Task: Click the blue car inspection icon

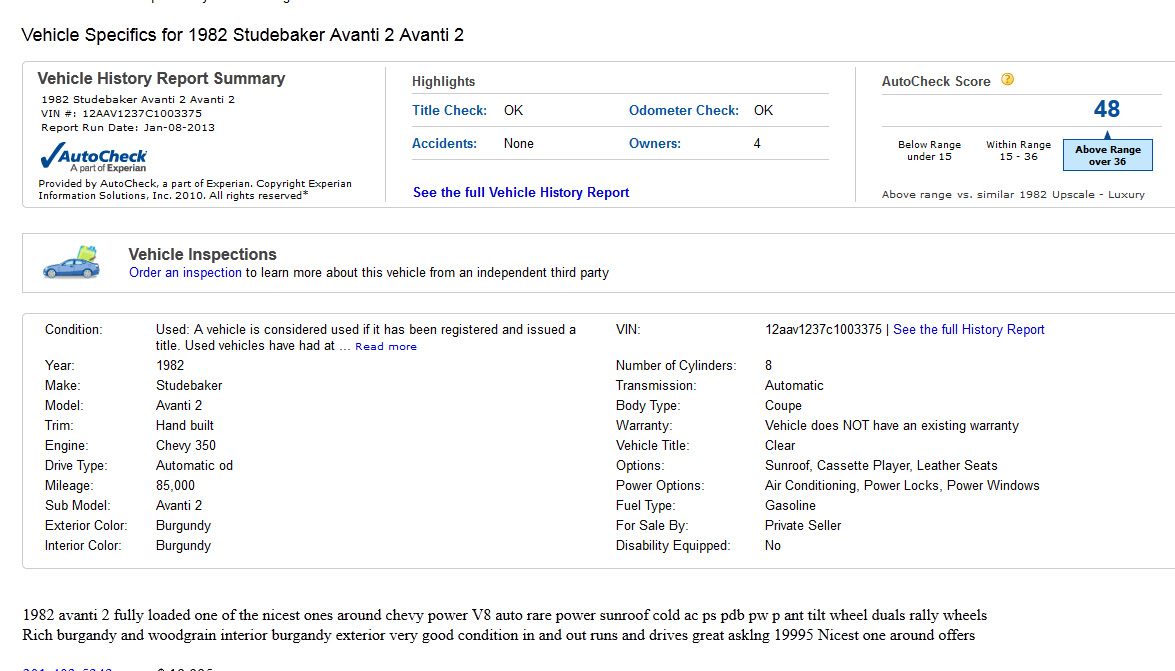Action: tap(71, 262)
